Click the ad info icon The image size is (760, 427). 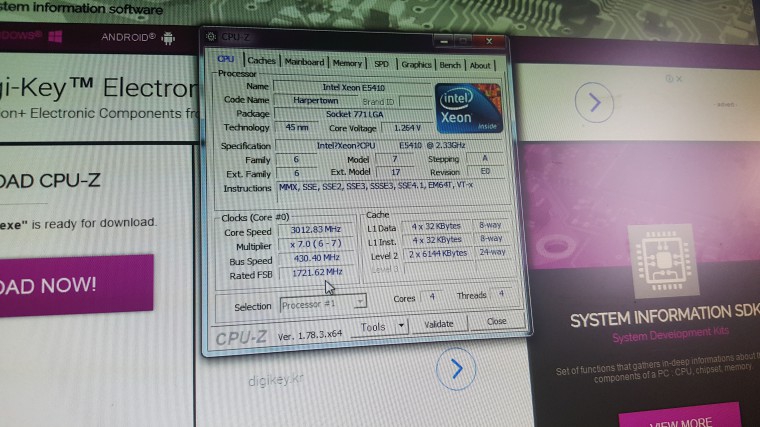tap(669, 79)
